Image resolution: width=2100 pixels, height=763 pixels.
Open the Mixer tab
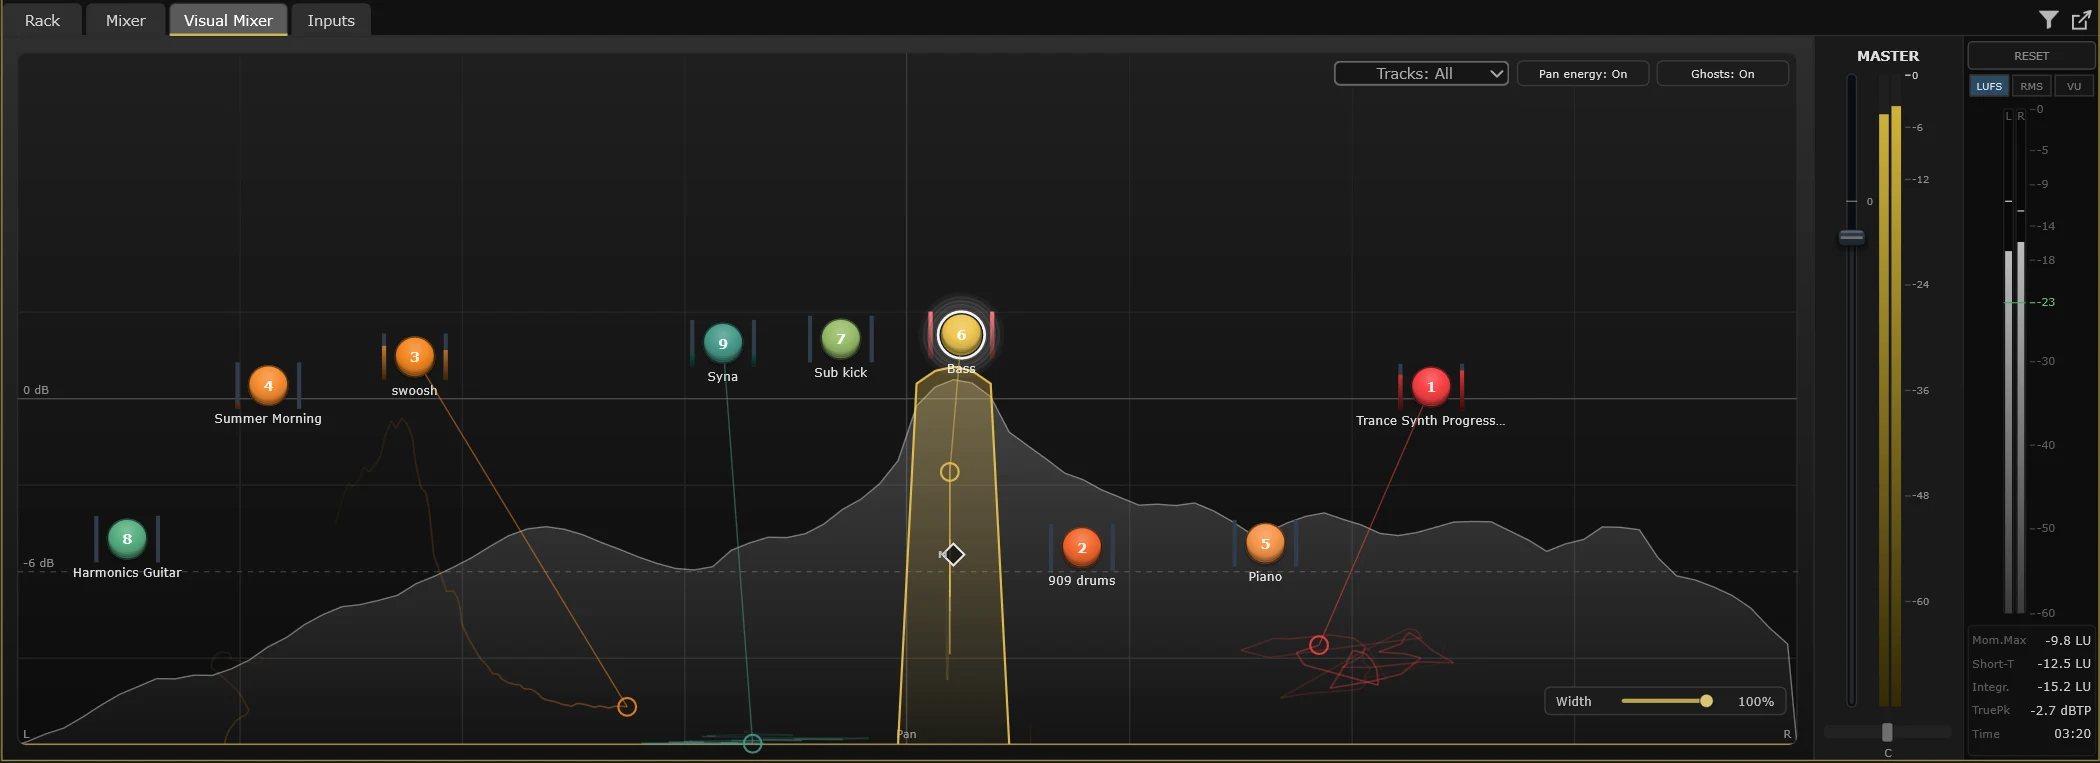126,20
